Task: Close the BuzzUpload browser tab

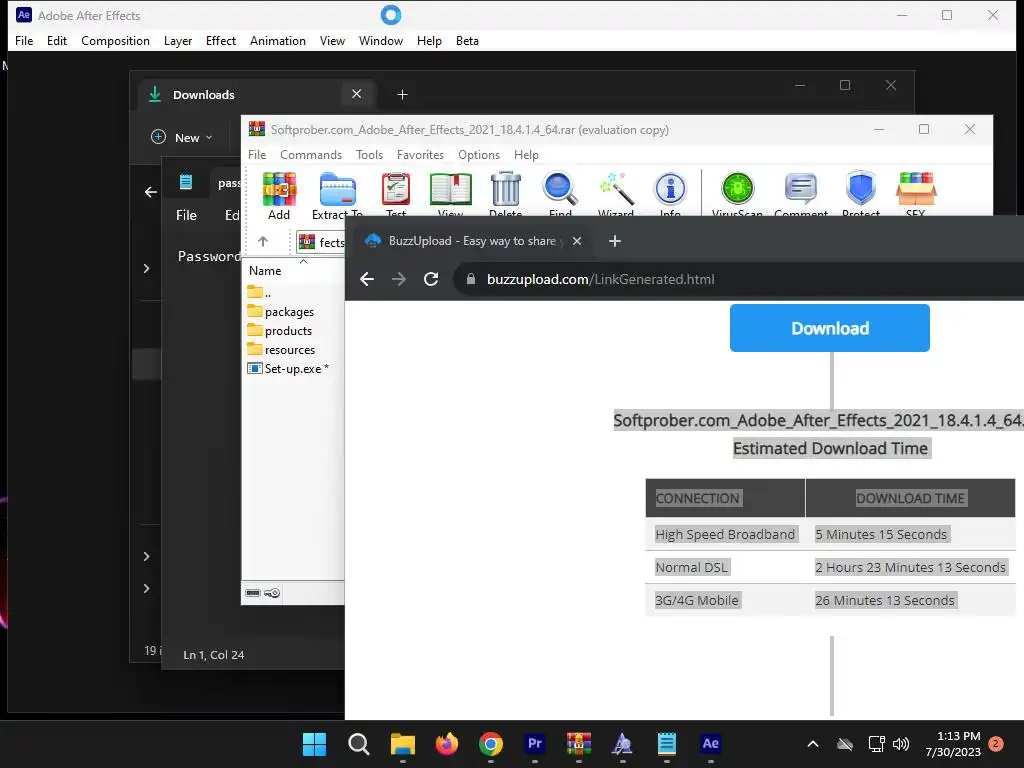Action: [x=577, y=241]
